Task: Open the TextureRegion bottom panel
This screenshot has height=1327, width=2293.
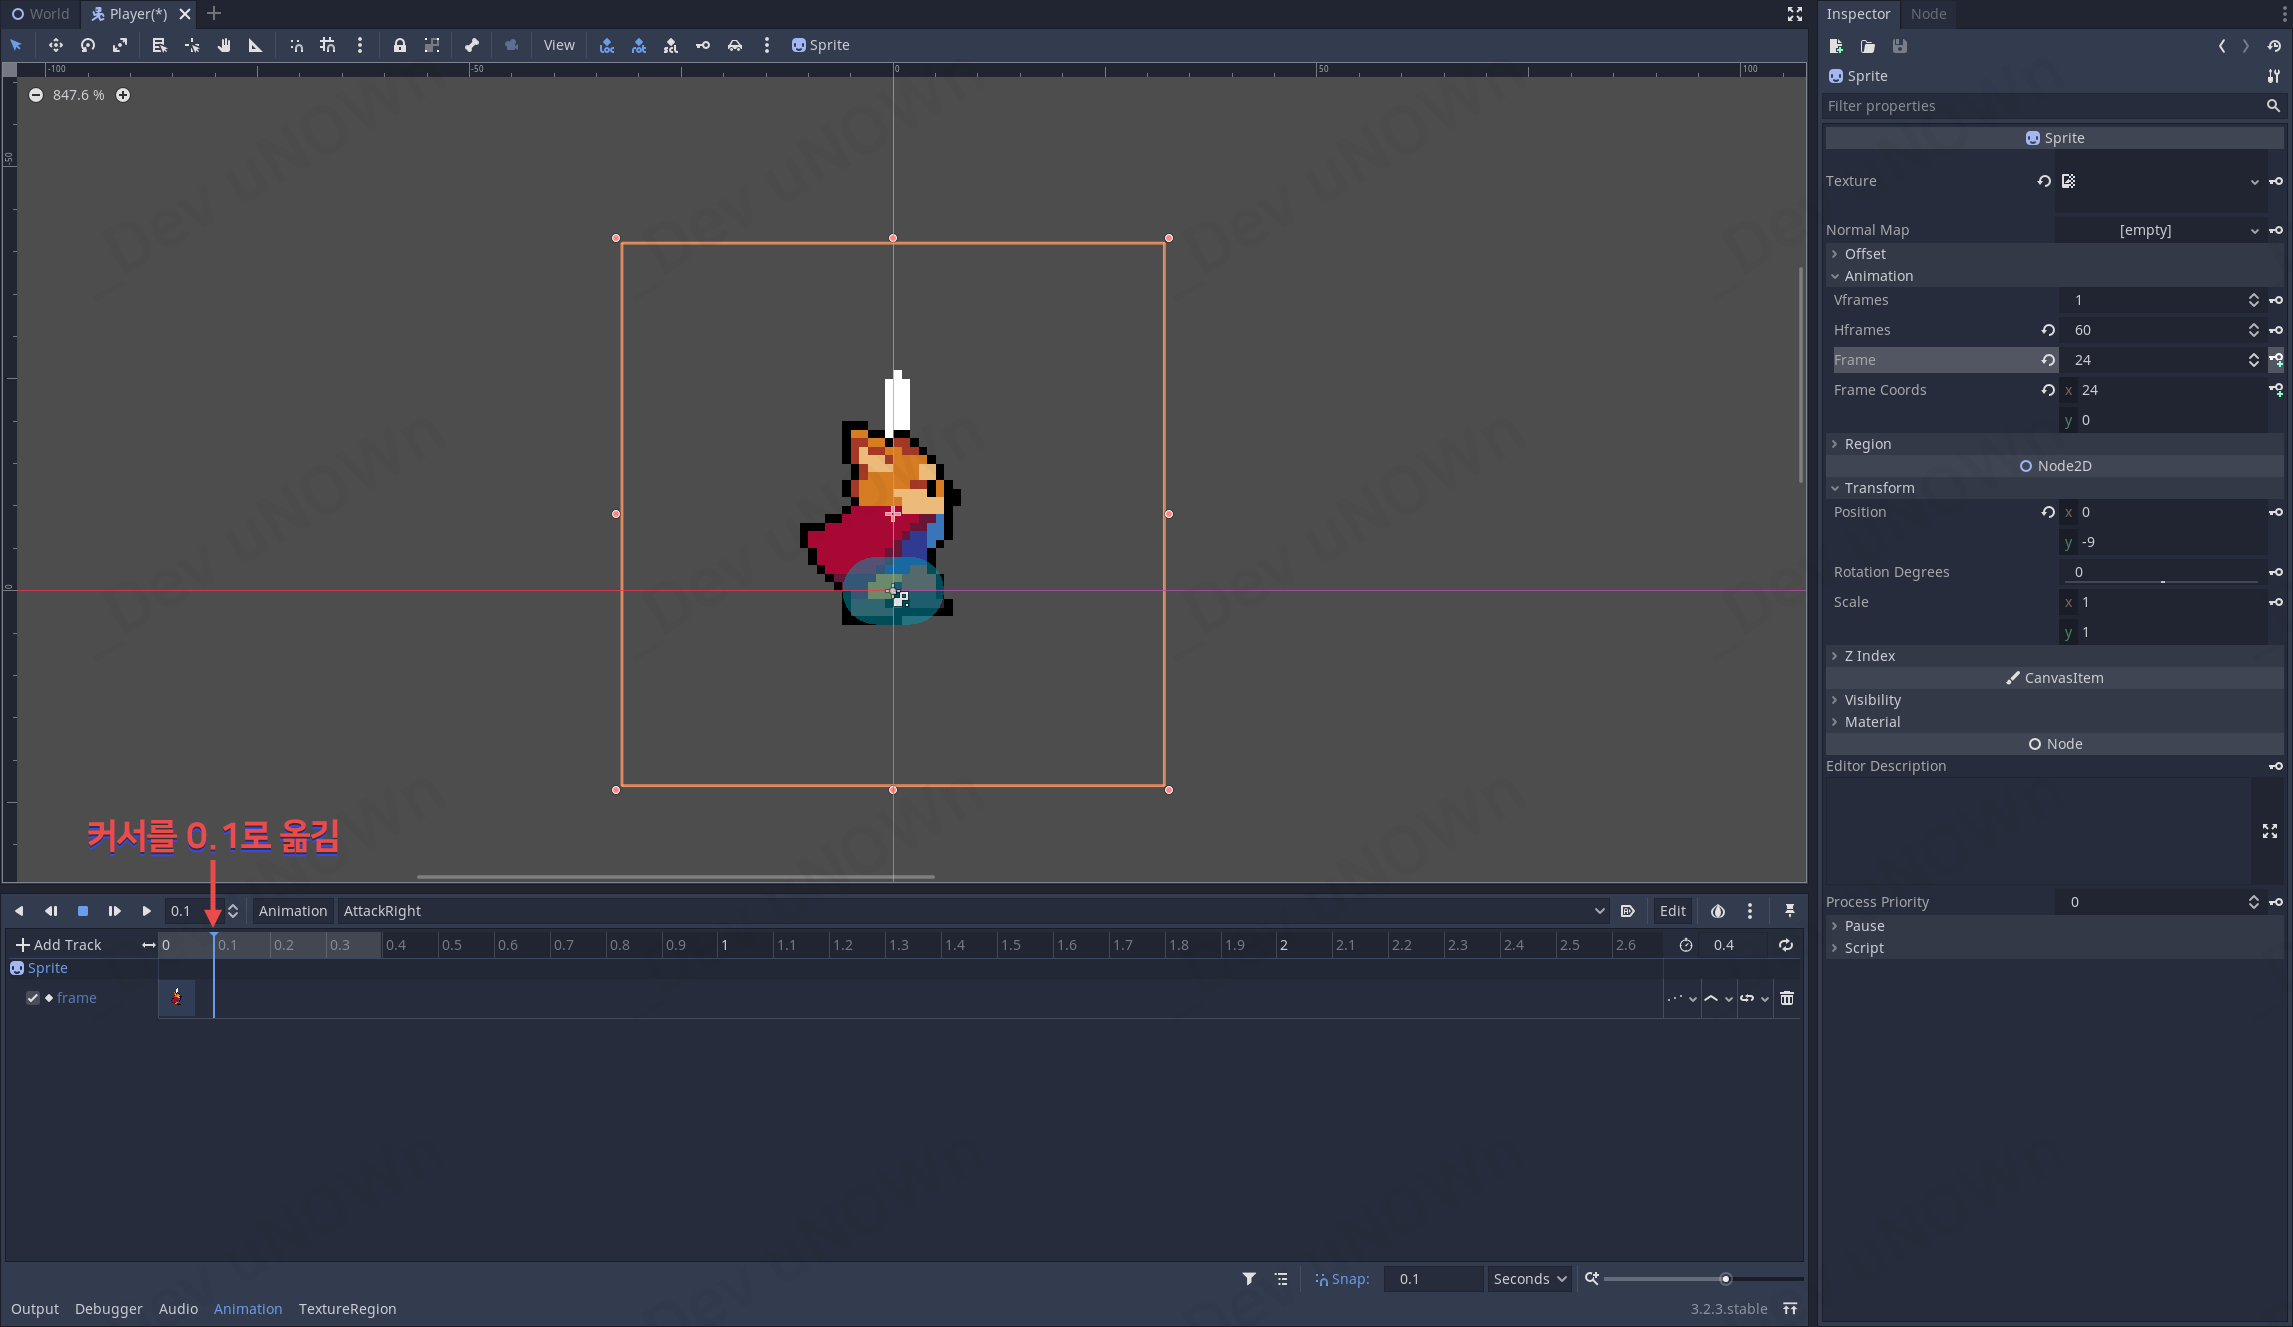Action: pos(347,1309)
